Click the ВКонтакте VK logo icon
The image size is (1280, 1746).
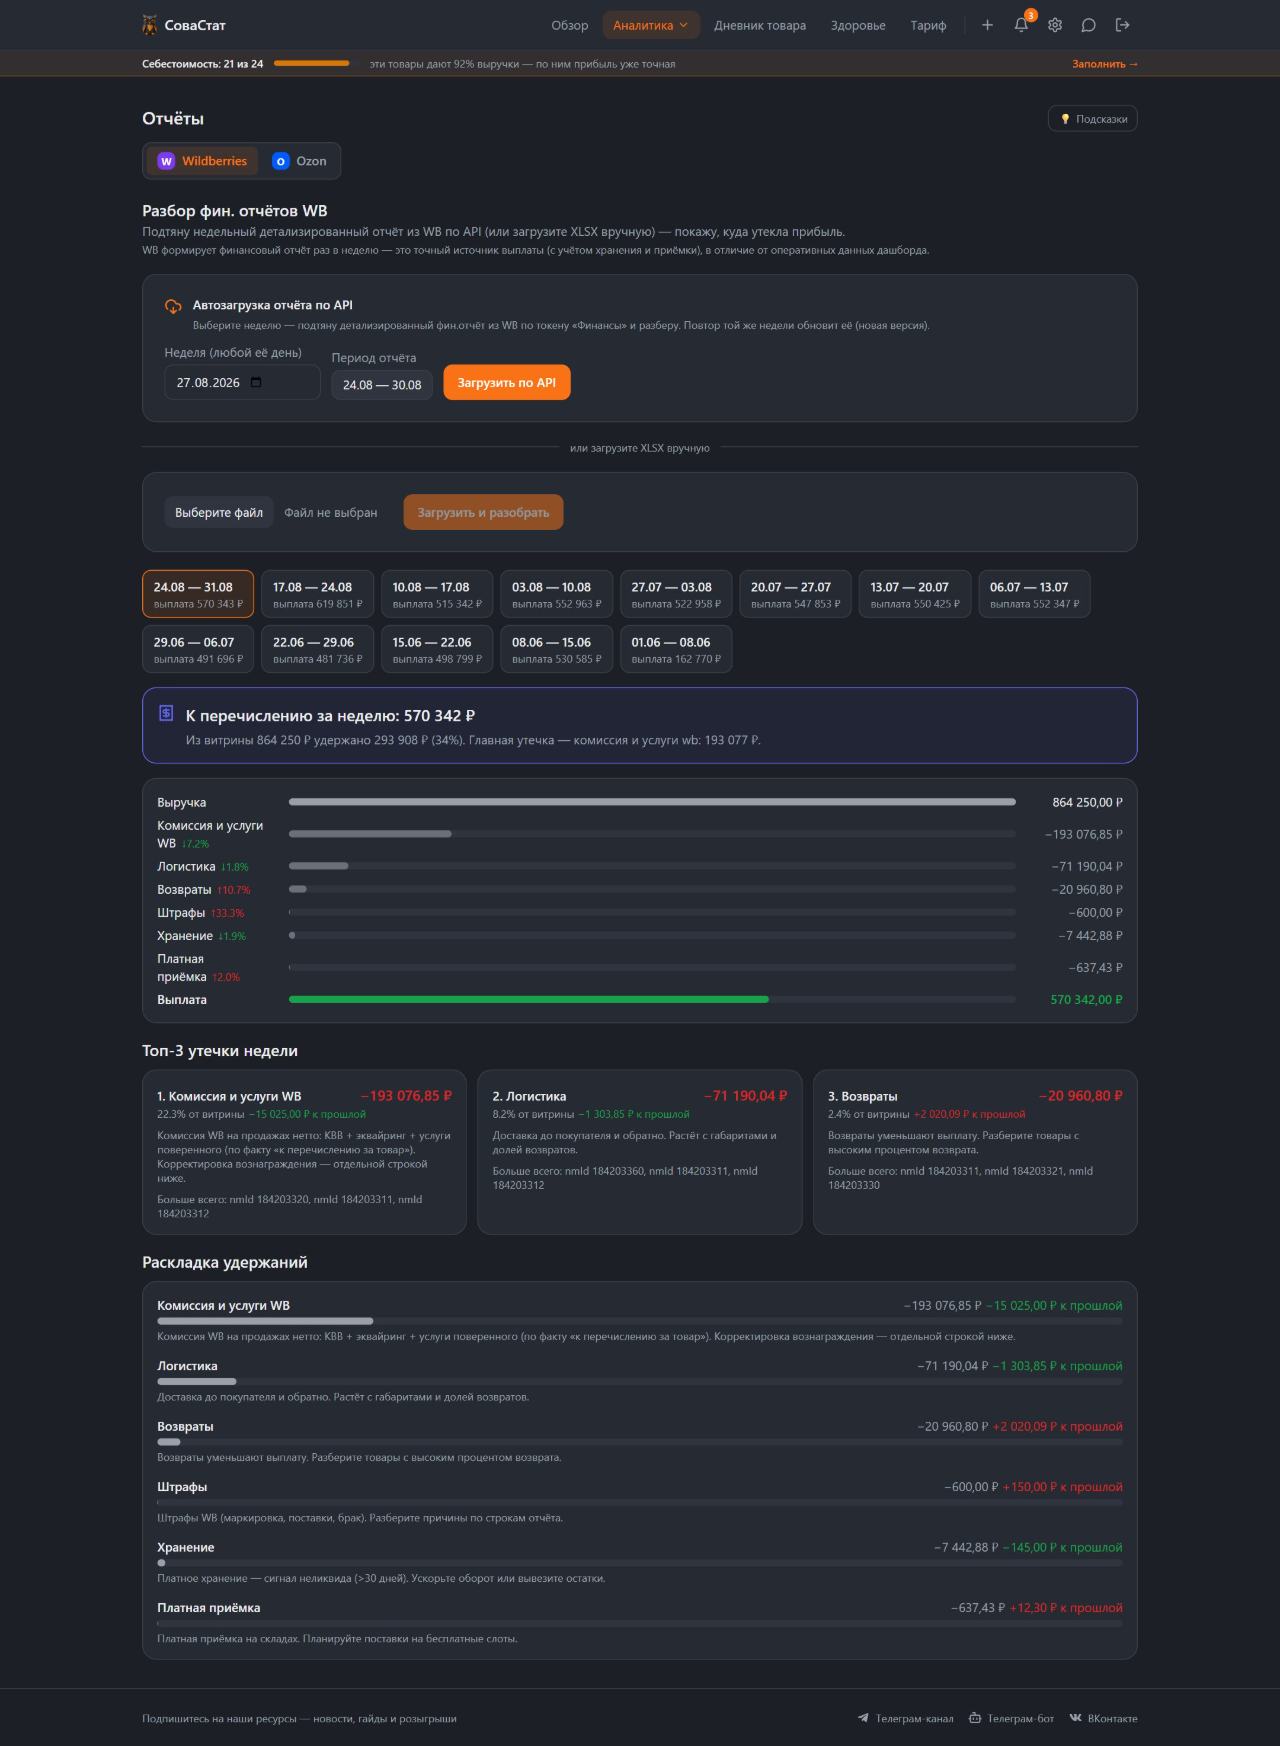pyautogui.click(x=1076, y=1718)
